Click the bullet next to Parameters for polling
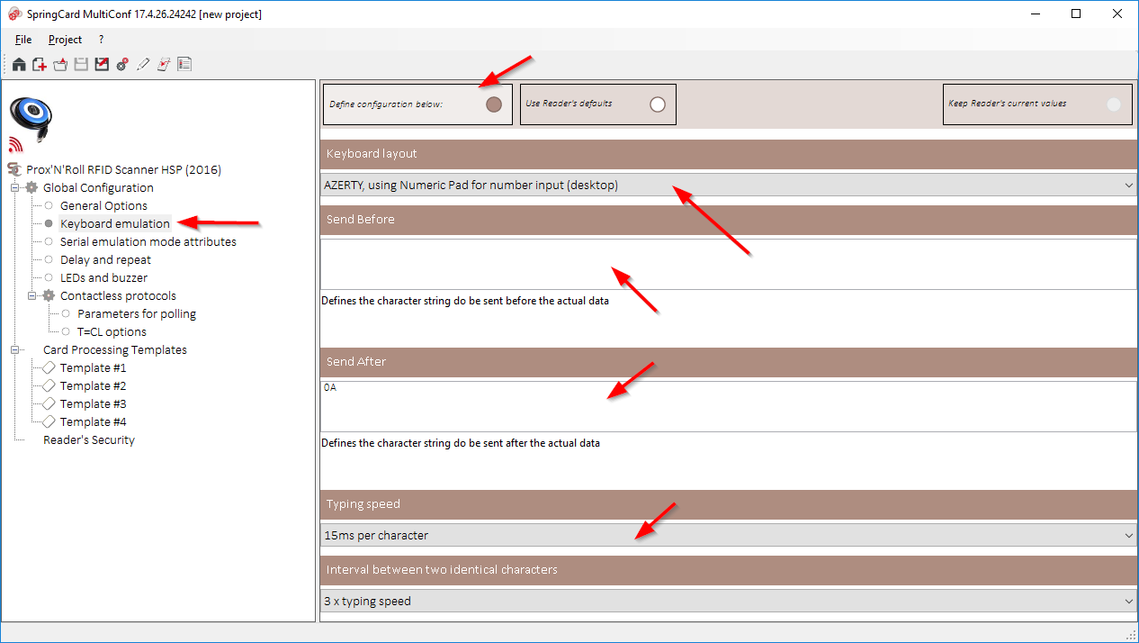The image size is (1139, 643). pos(66,314)
